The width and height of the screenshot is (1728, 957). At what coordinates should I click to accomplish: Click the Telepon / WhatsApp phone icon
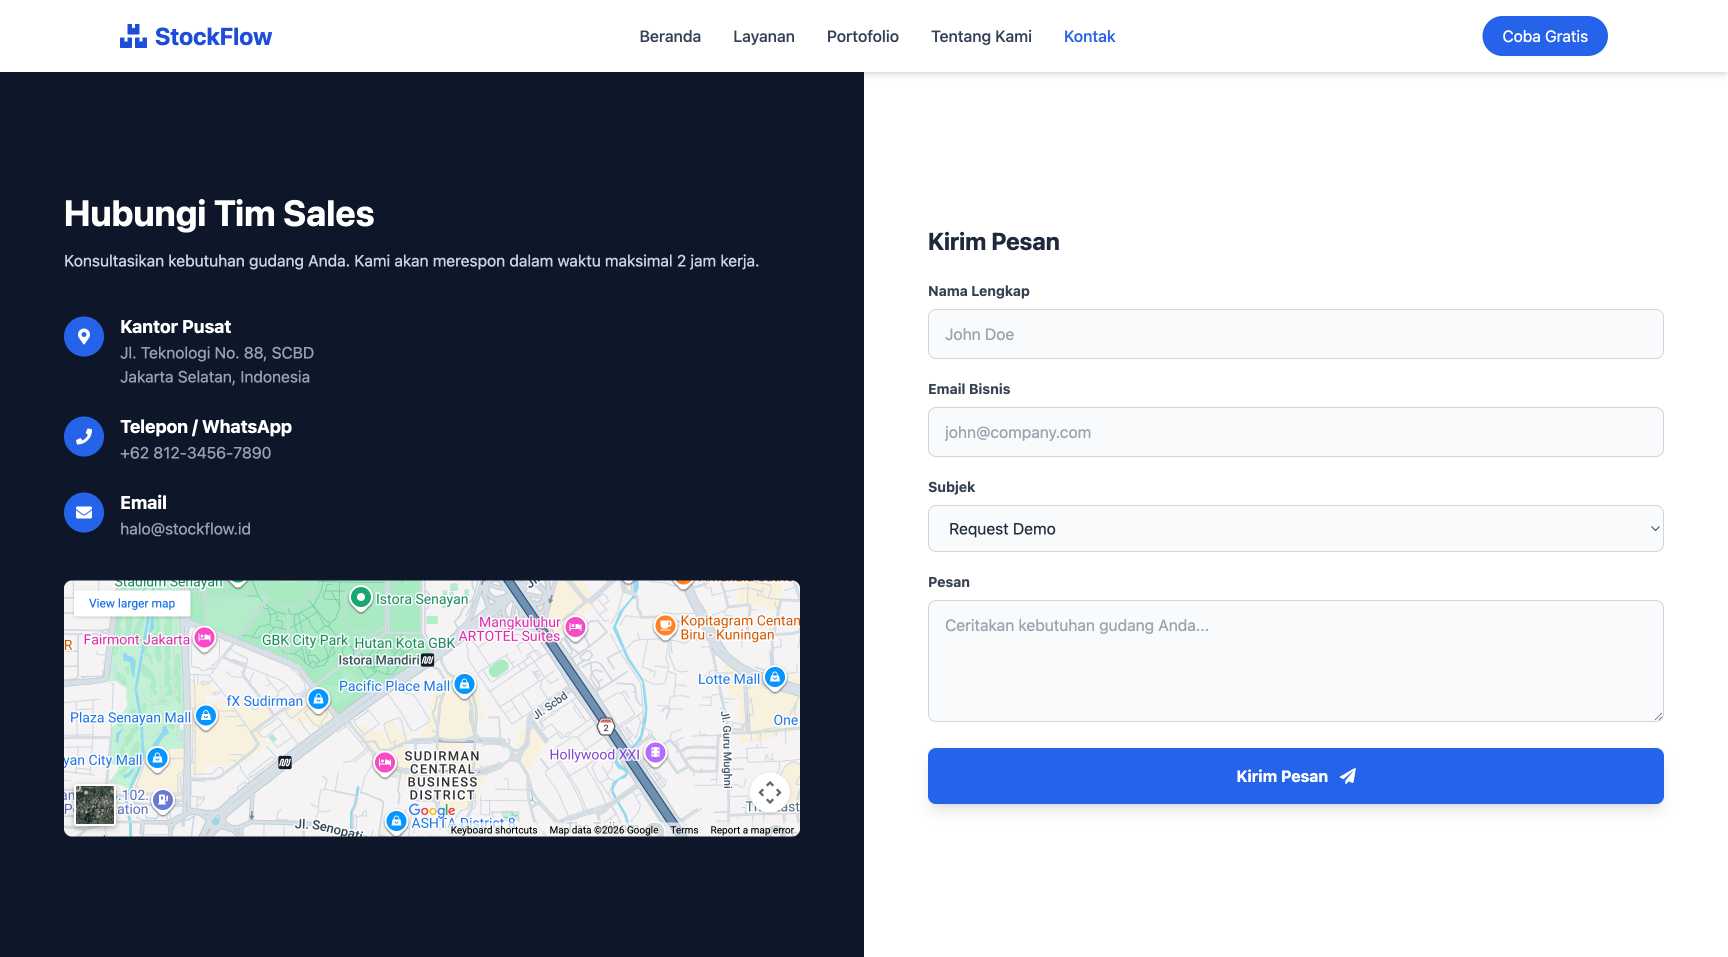point(84,437)
